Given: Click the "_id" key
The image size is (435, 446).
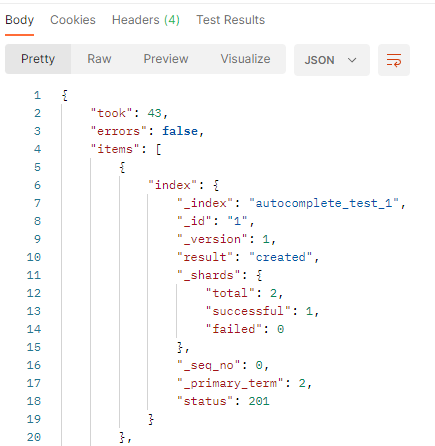Looking at the screenshot, I should click(194, 221).
